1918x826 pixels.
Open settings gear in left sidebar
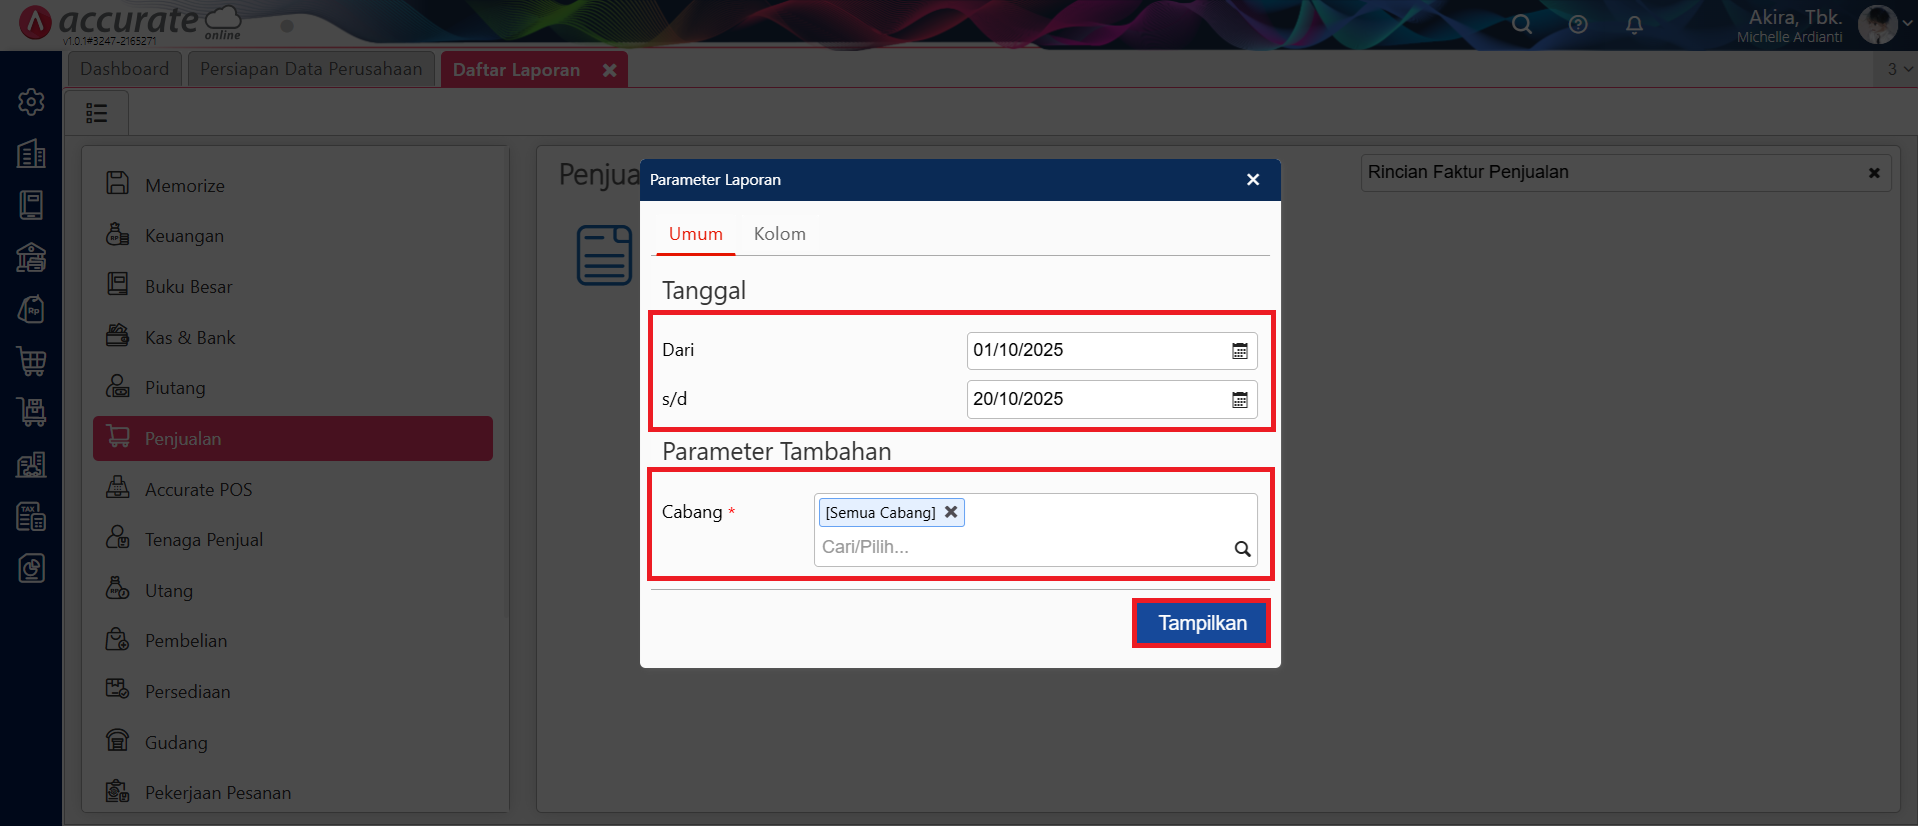pos(31,102)
